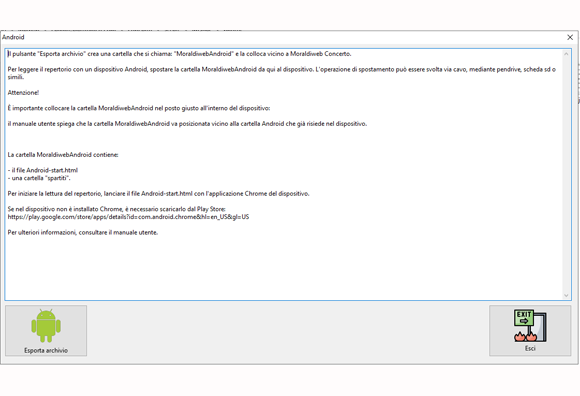This screenshot has height=396, width=580.
Task: Click the 'Attenzione!' line
Action: pos(23,93)
